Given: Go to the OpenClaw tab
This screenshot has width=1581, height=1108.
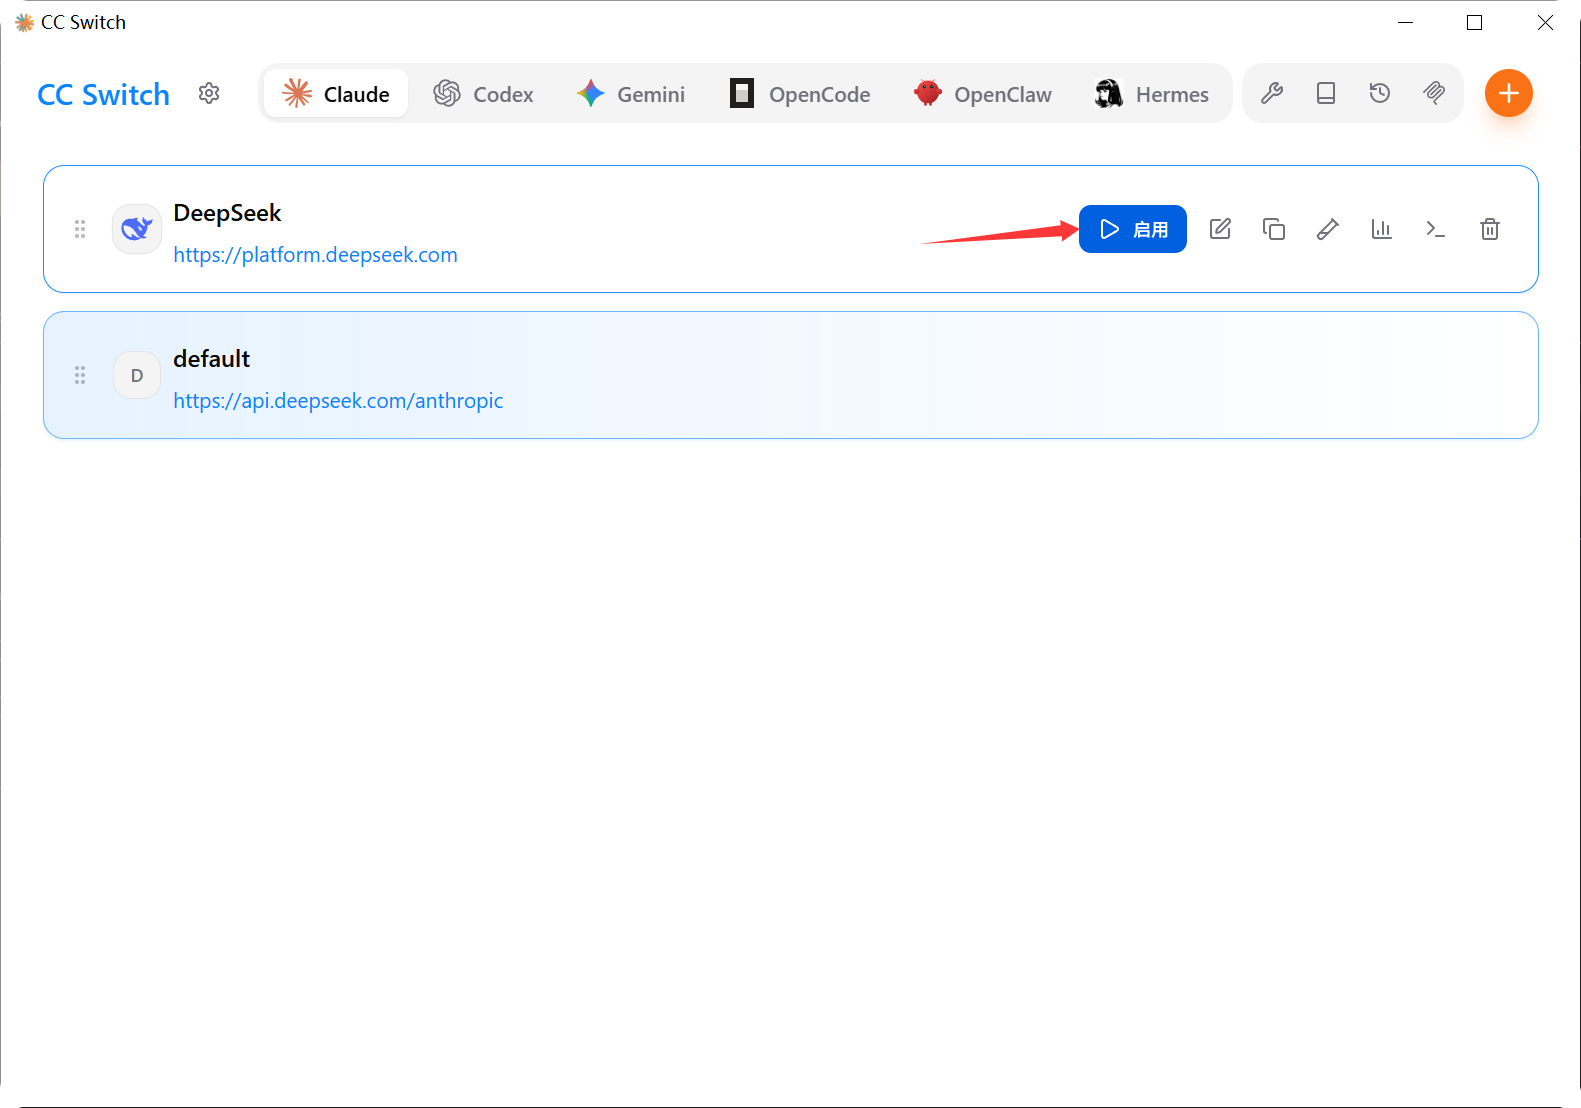Looking at the screenshot, I should click(983, 94).
